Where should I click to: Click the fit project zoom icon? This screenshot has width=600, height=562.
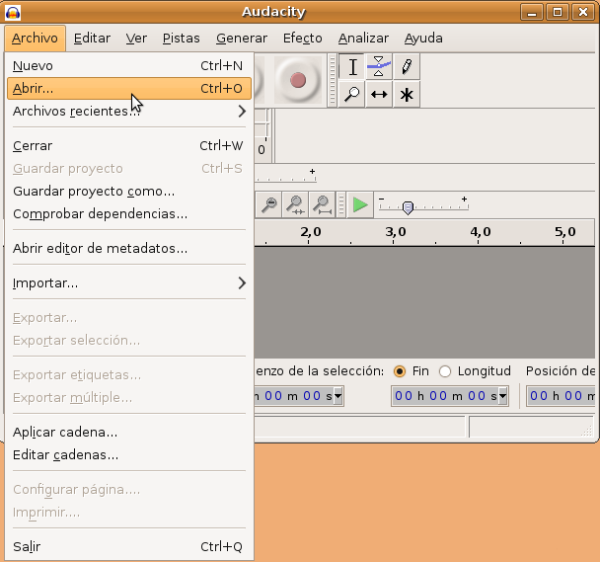322,205
